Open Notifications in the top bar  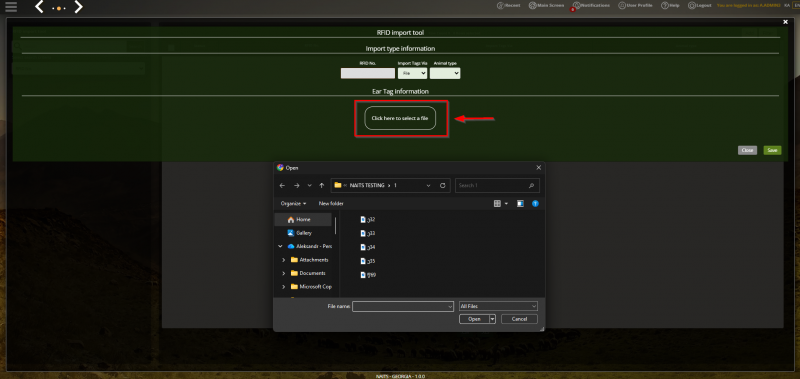591,6
